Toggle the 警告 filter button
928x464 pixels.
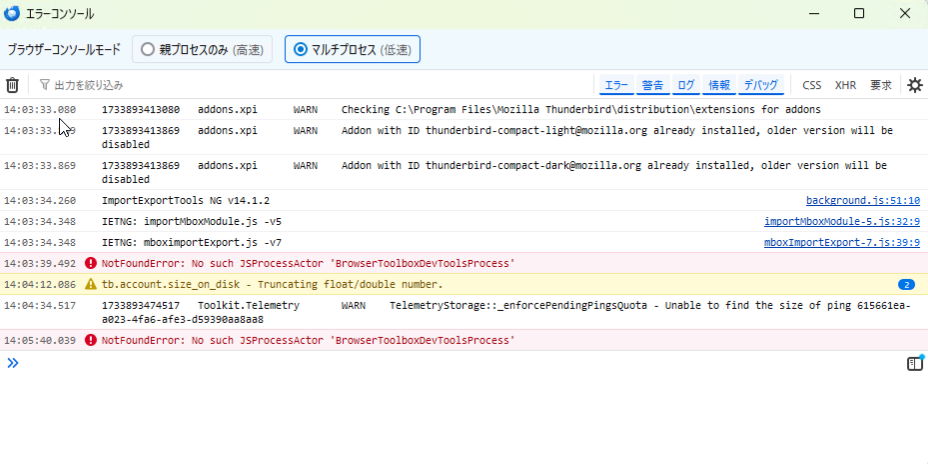click(x=652, y=85)
